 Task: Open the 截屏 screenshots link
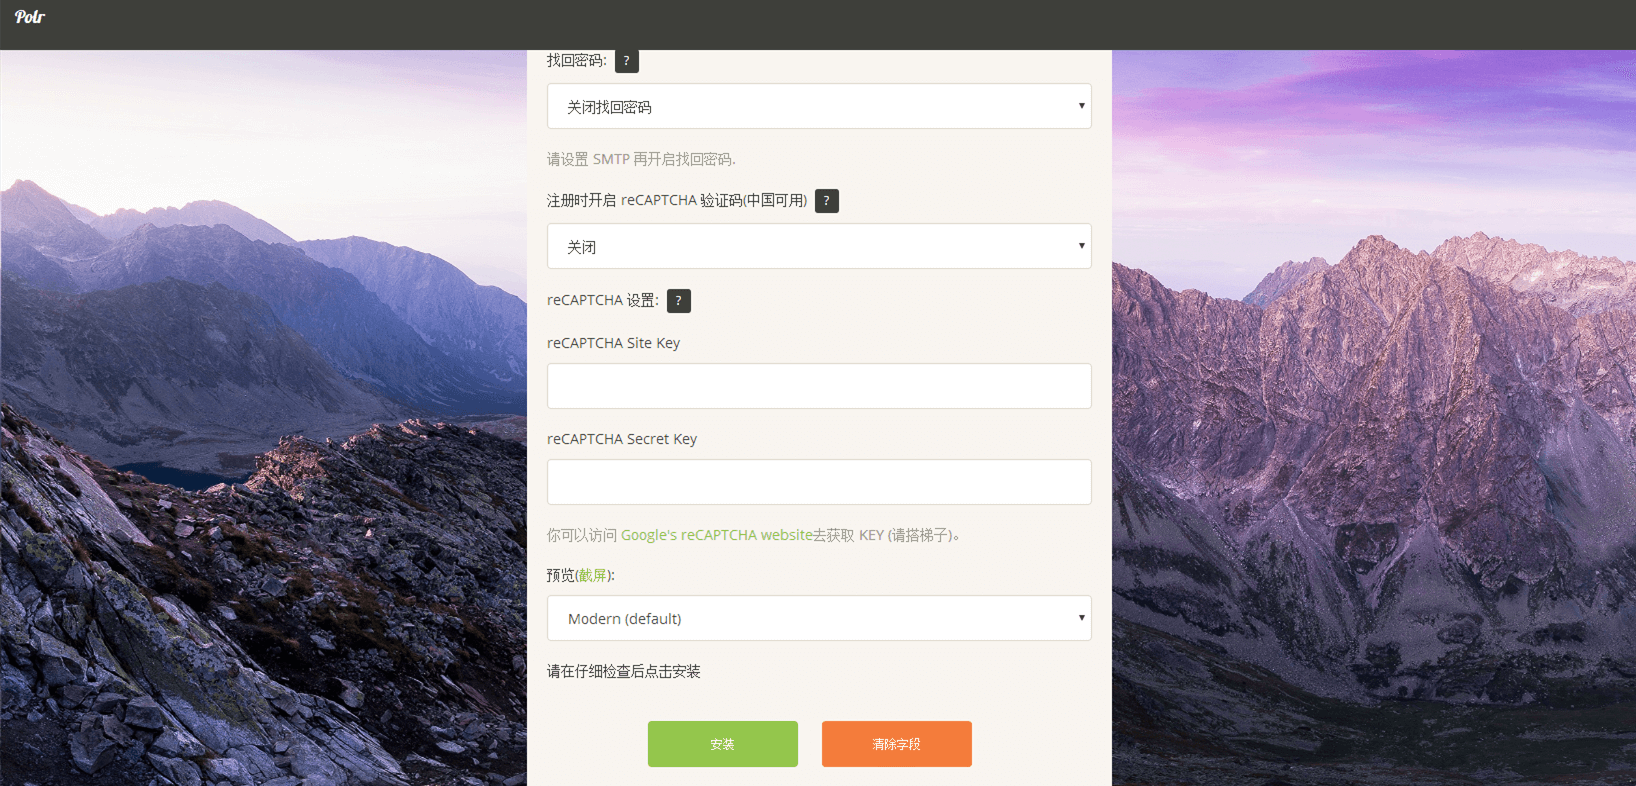tap(592, 575)
